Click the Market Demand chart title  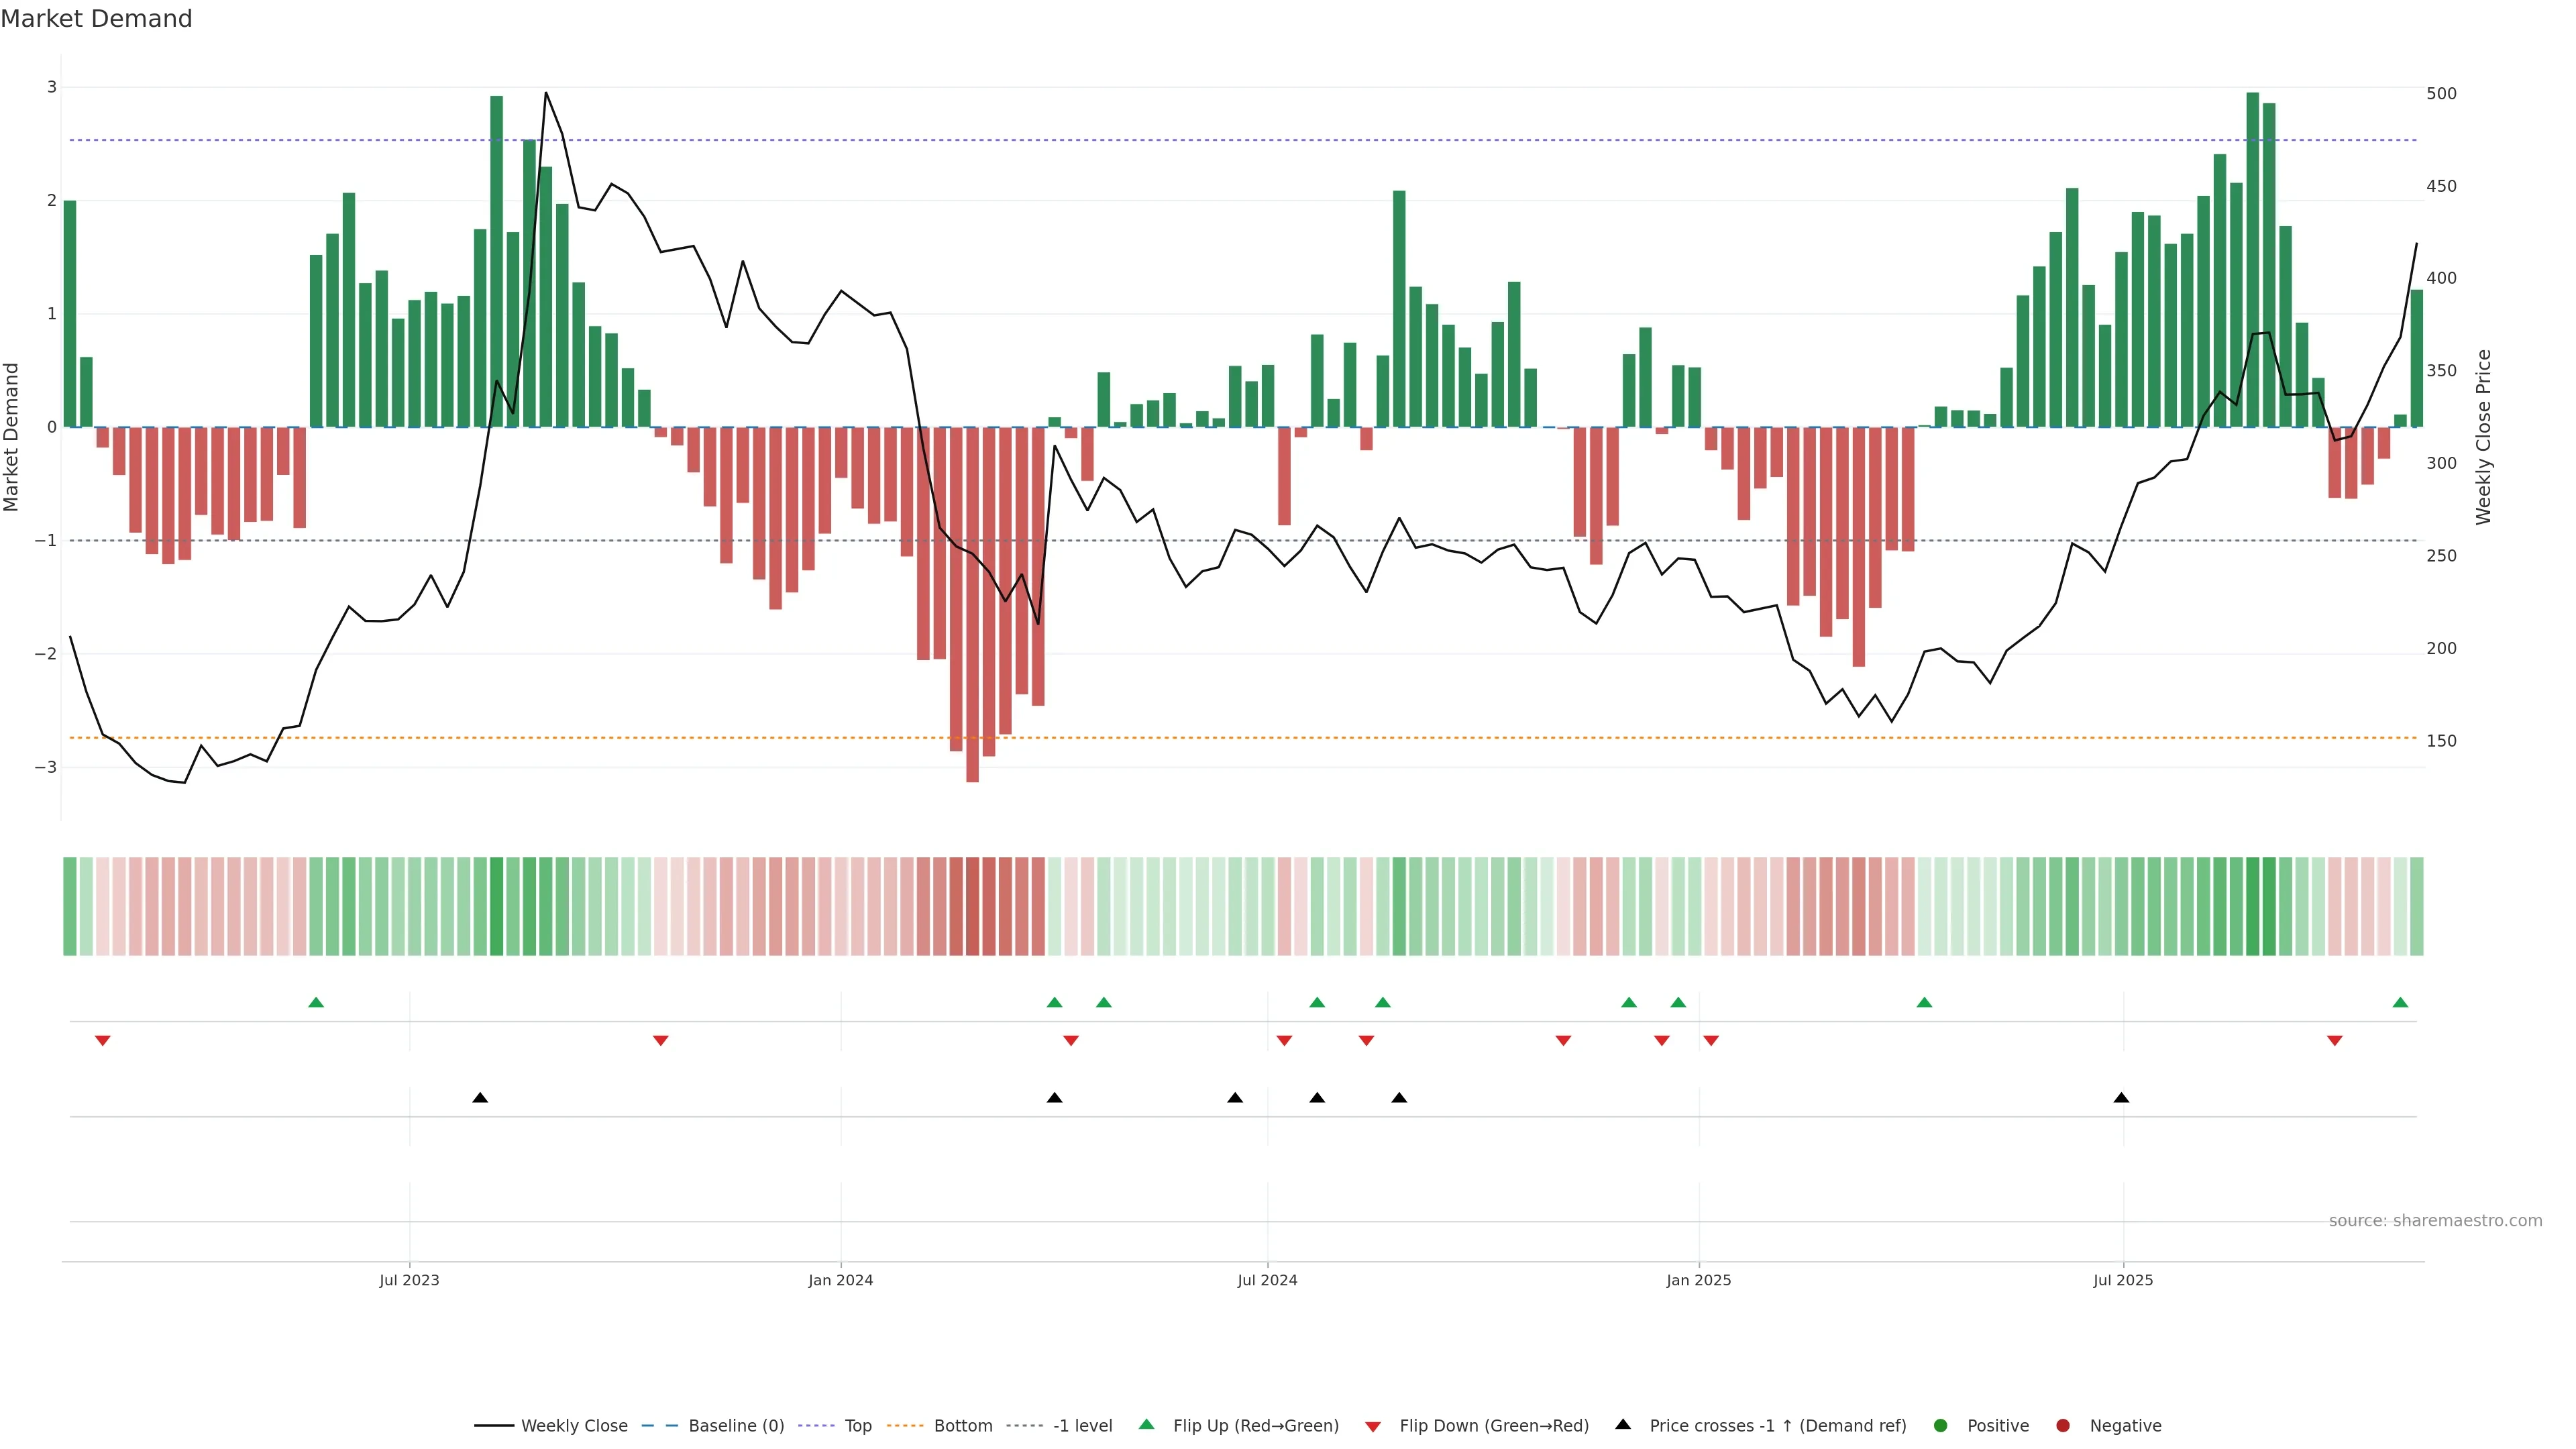tap(96, 19)
